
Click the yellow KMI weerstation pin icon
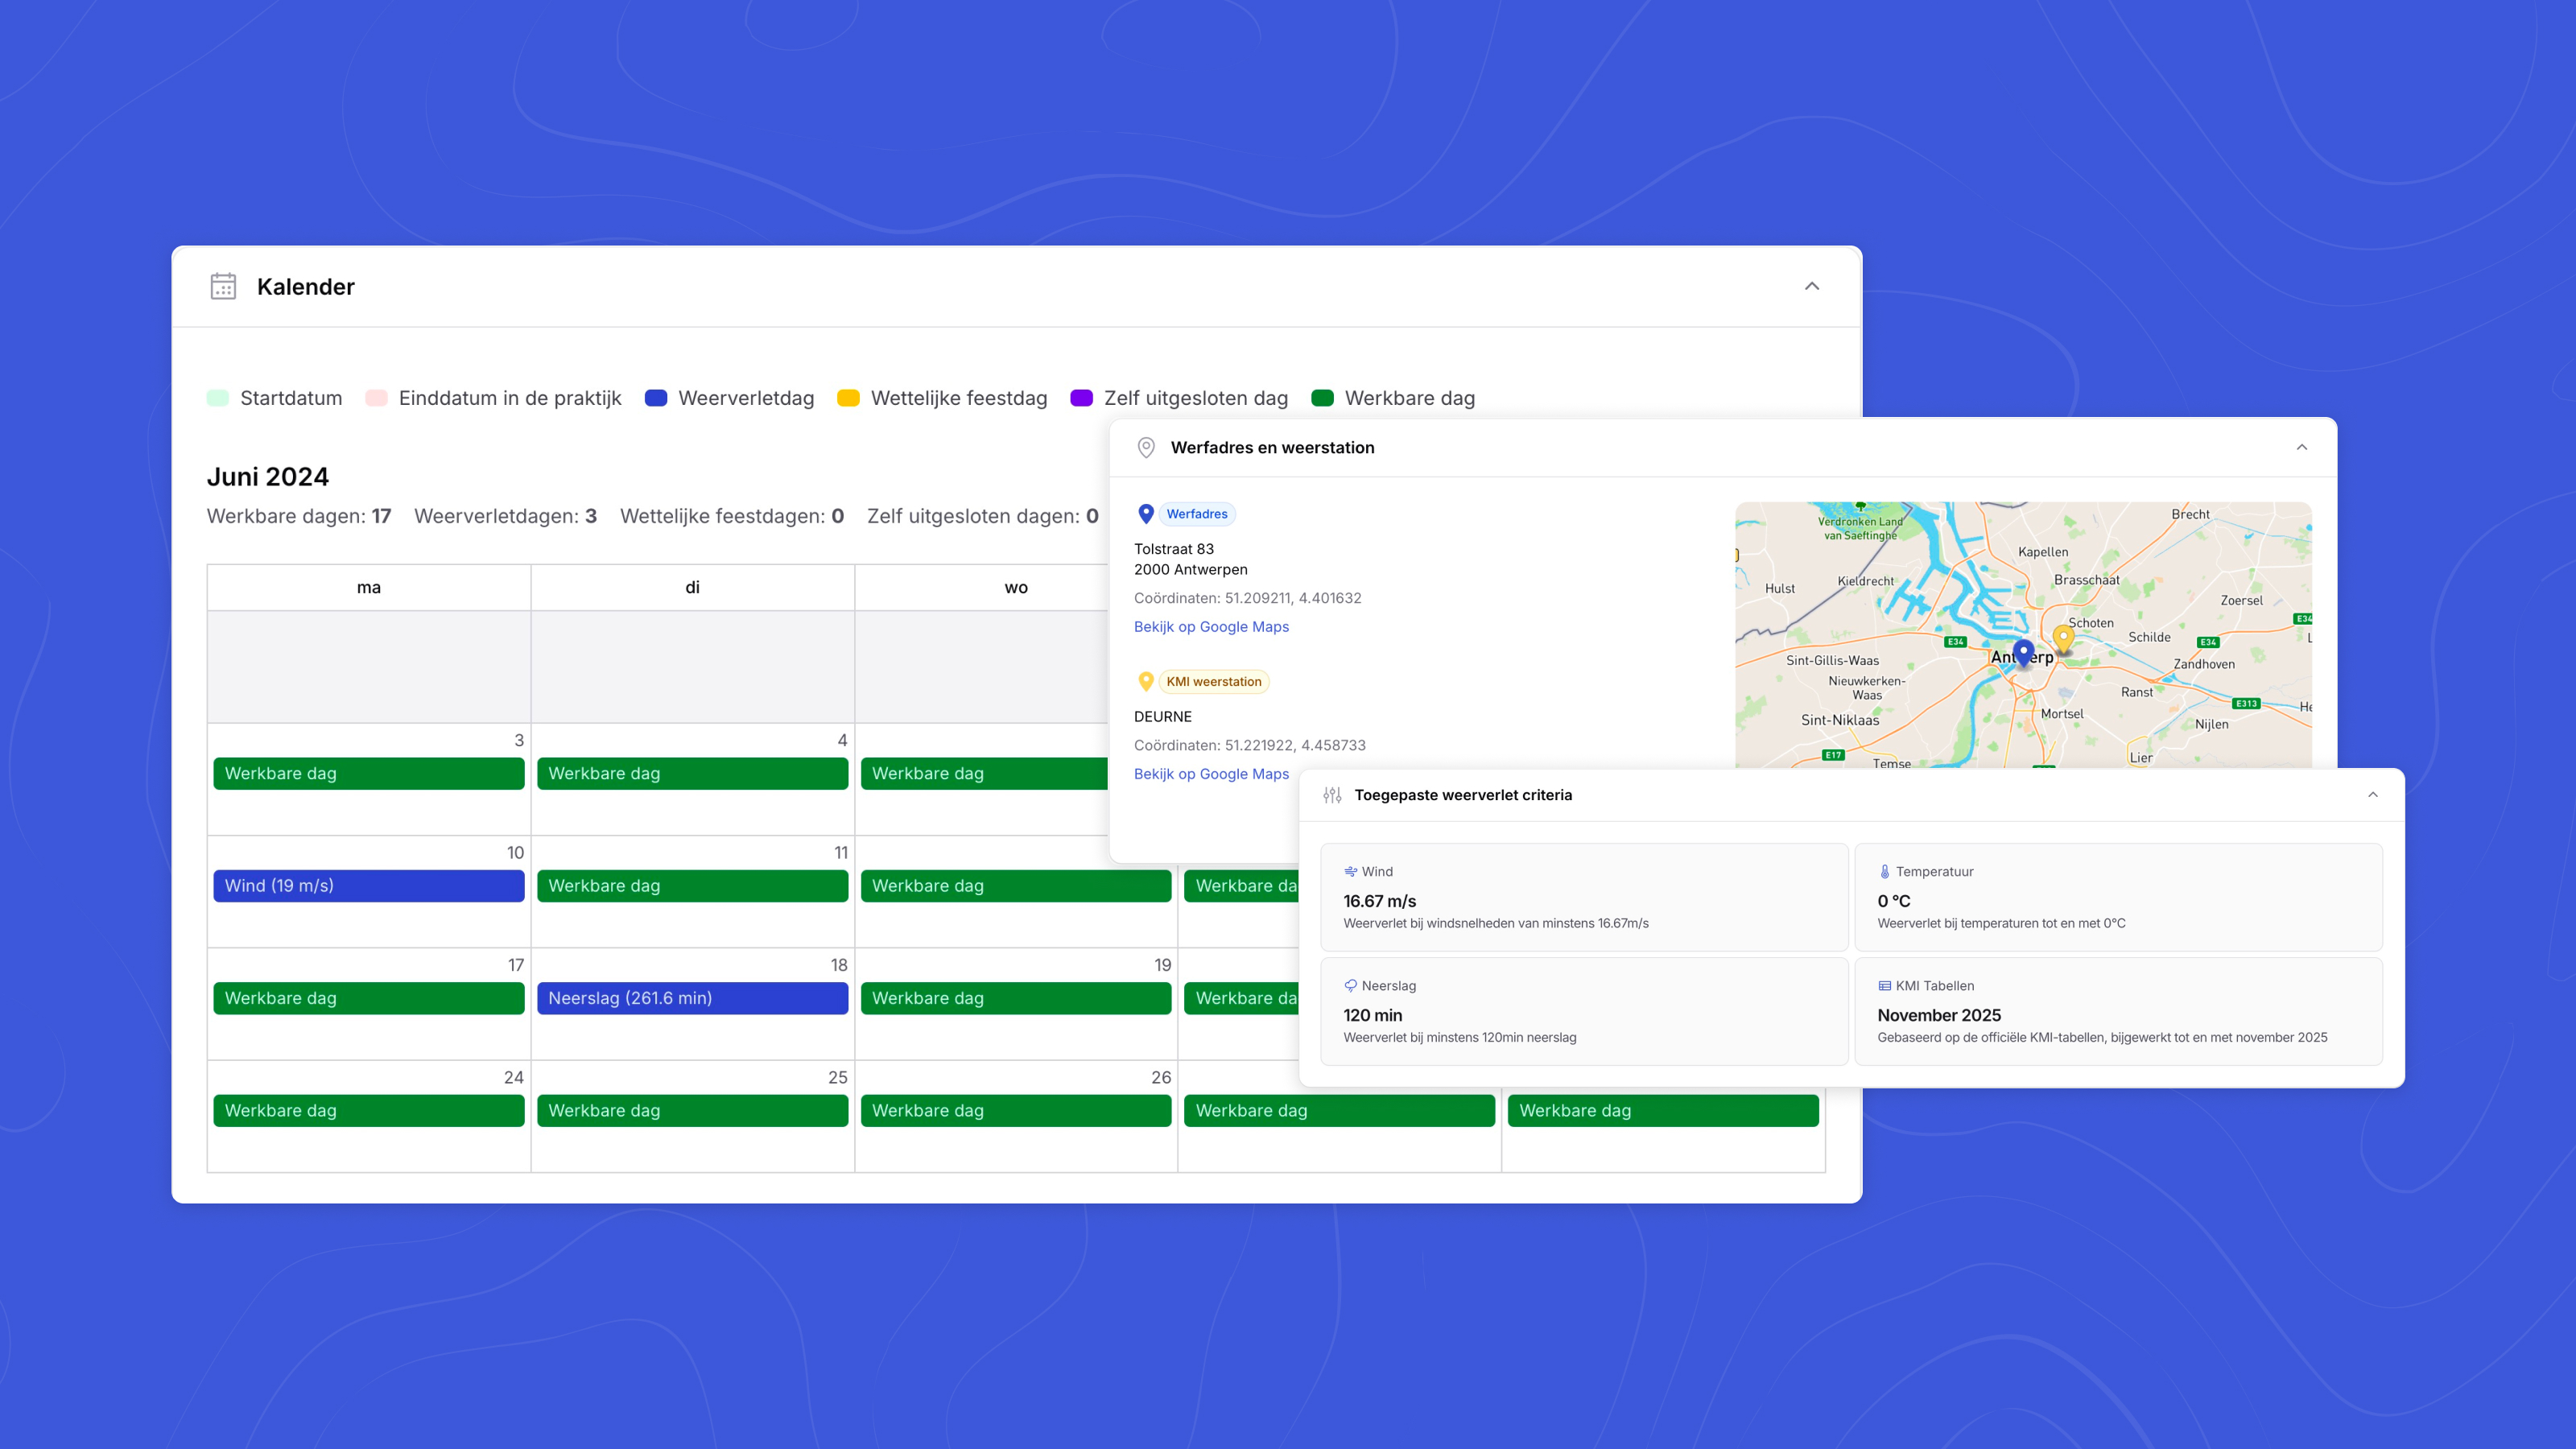tap(1146, 682)
